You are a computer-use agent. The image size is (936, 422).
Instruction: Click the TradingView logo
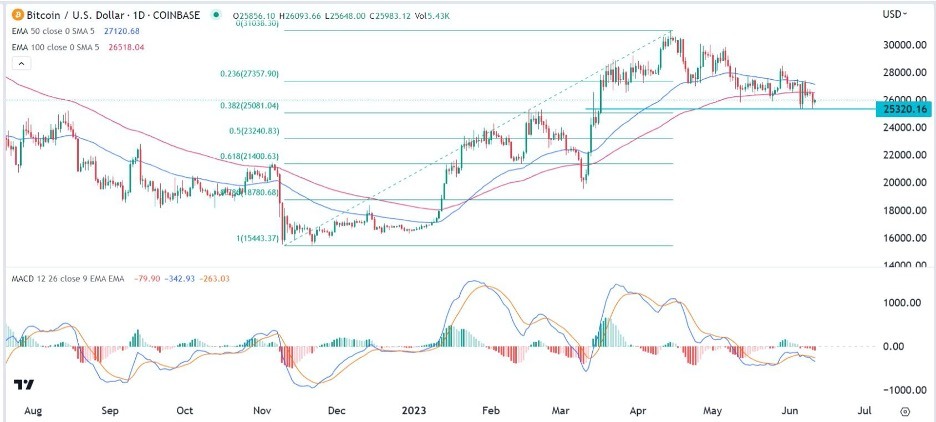(x=24, y=384)
